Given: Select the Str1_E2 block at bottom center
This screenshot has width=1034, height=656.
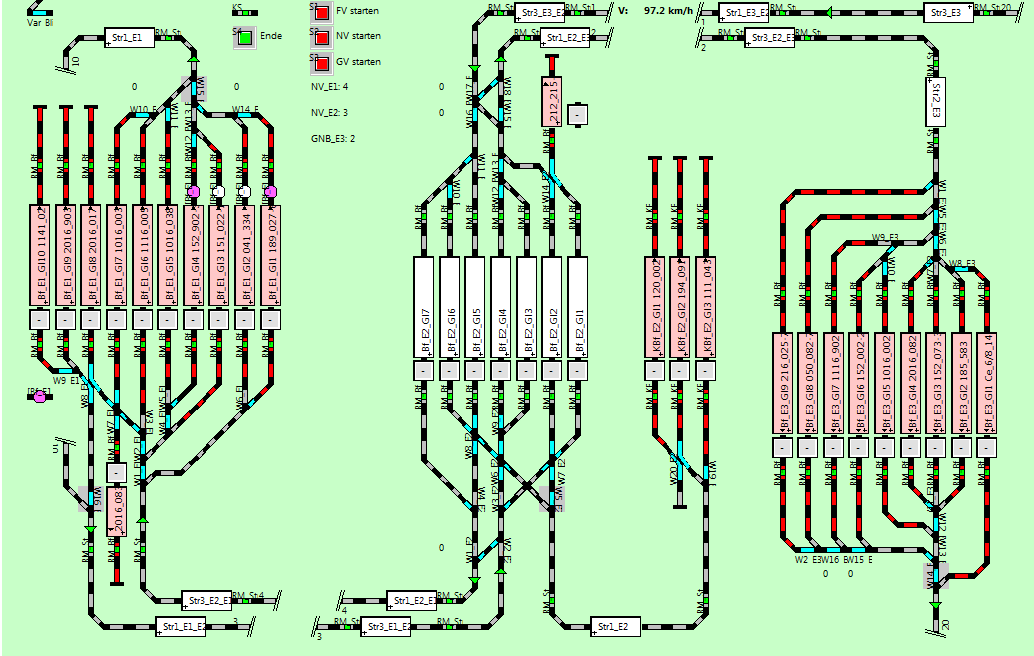Looking at the screenshot, I should pos(616,626).
